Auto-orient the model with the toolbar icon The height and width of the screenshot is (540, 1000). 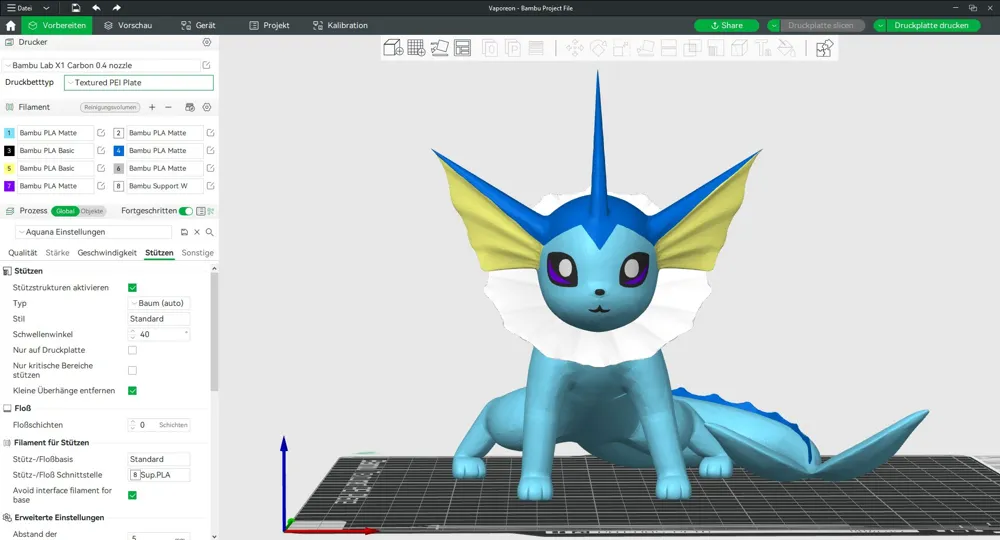coord(439,48)
